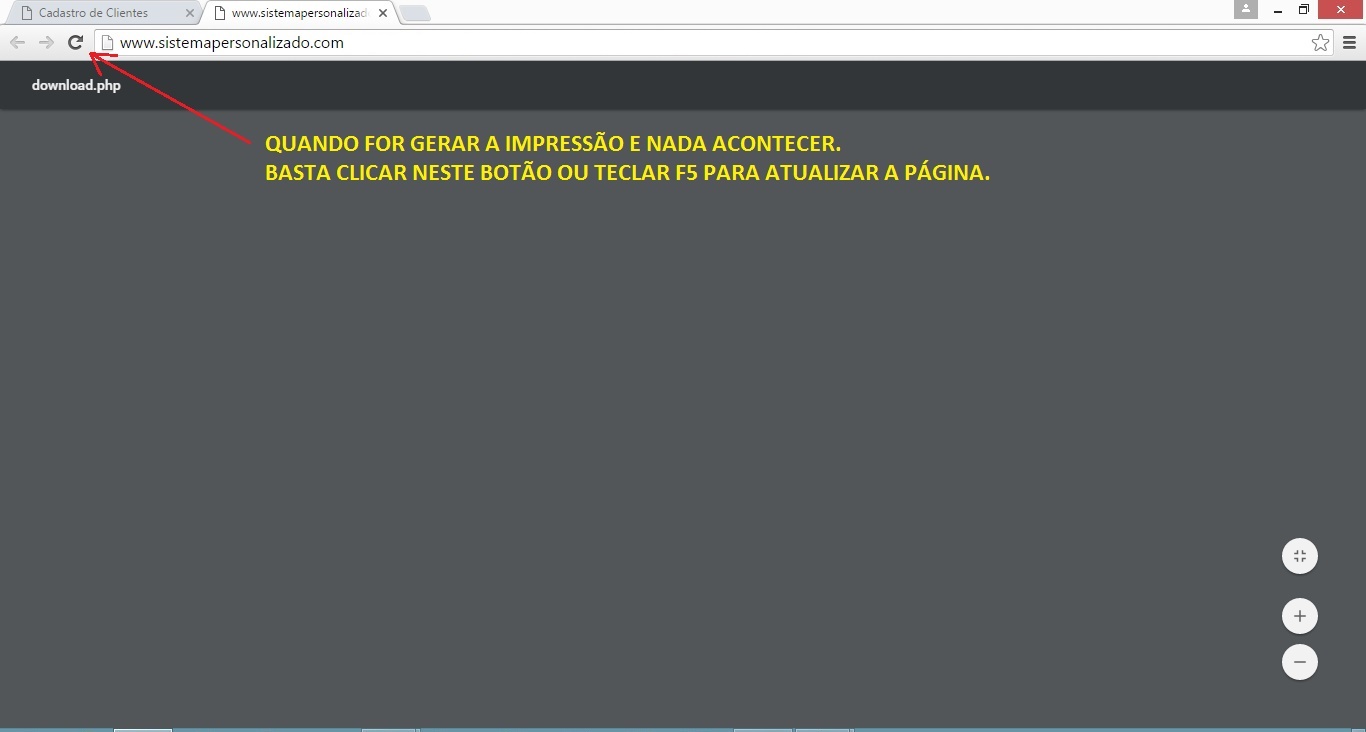
Task: Go back with the back arrow
Action: [x=17, y=42]
